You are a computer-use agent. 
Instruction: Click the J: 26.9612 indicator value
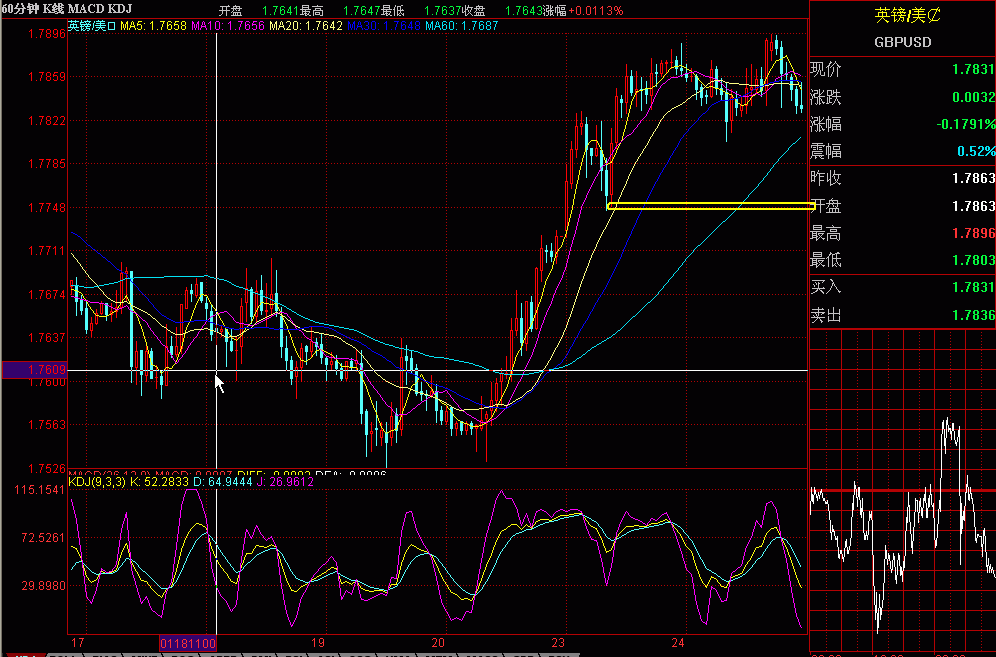pyautogui.click(x=285, y=482)
